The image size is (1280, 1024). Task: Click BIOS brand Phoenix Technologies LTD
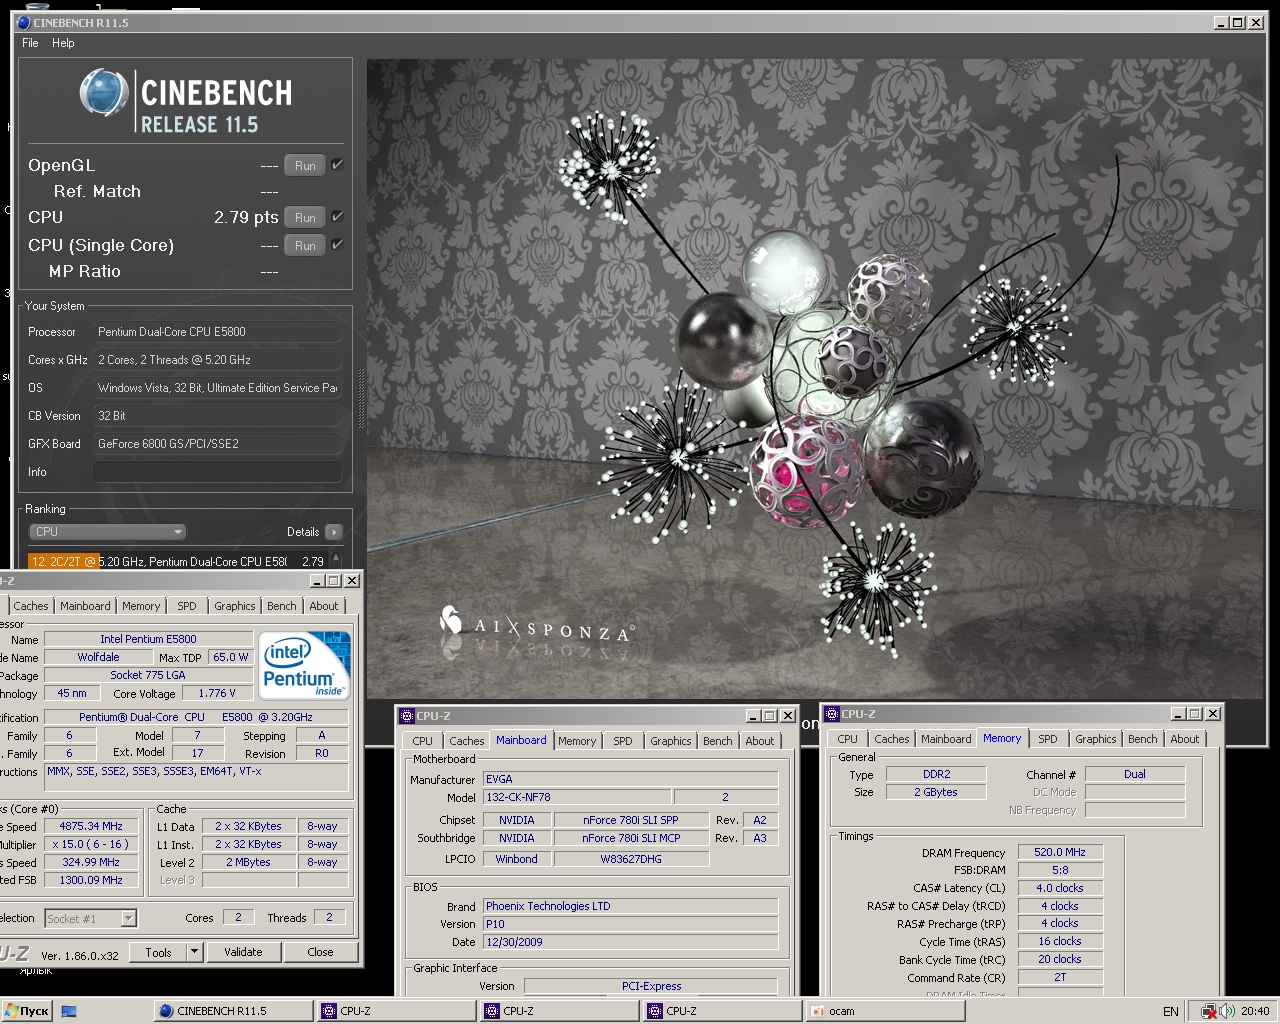(630, 906)
